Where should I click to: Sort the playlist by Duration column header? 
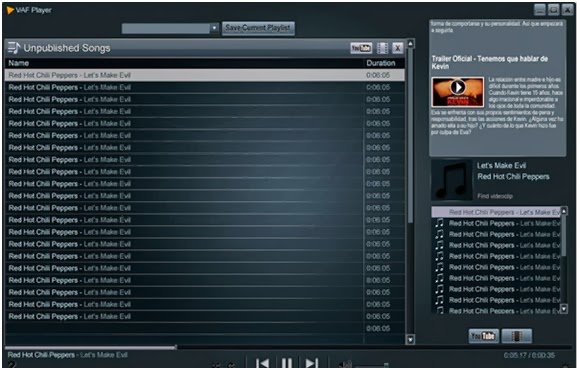(x=381, y=63)
